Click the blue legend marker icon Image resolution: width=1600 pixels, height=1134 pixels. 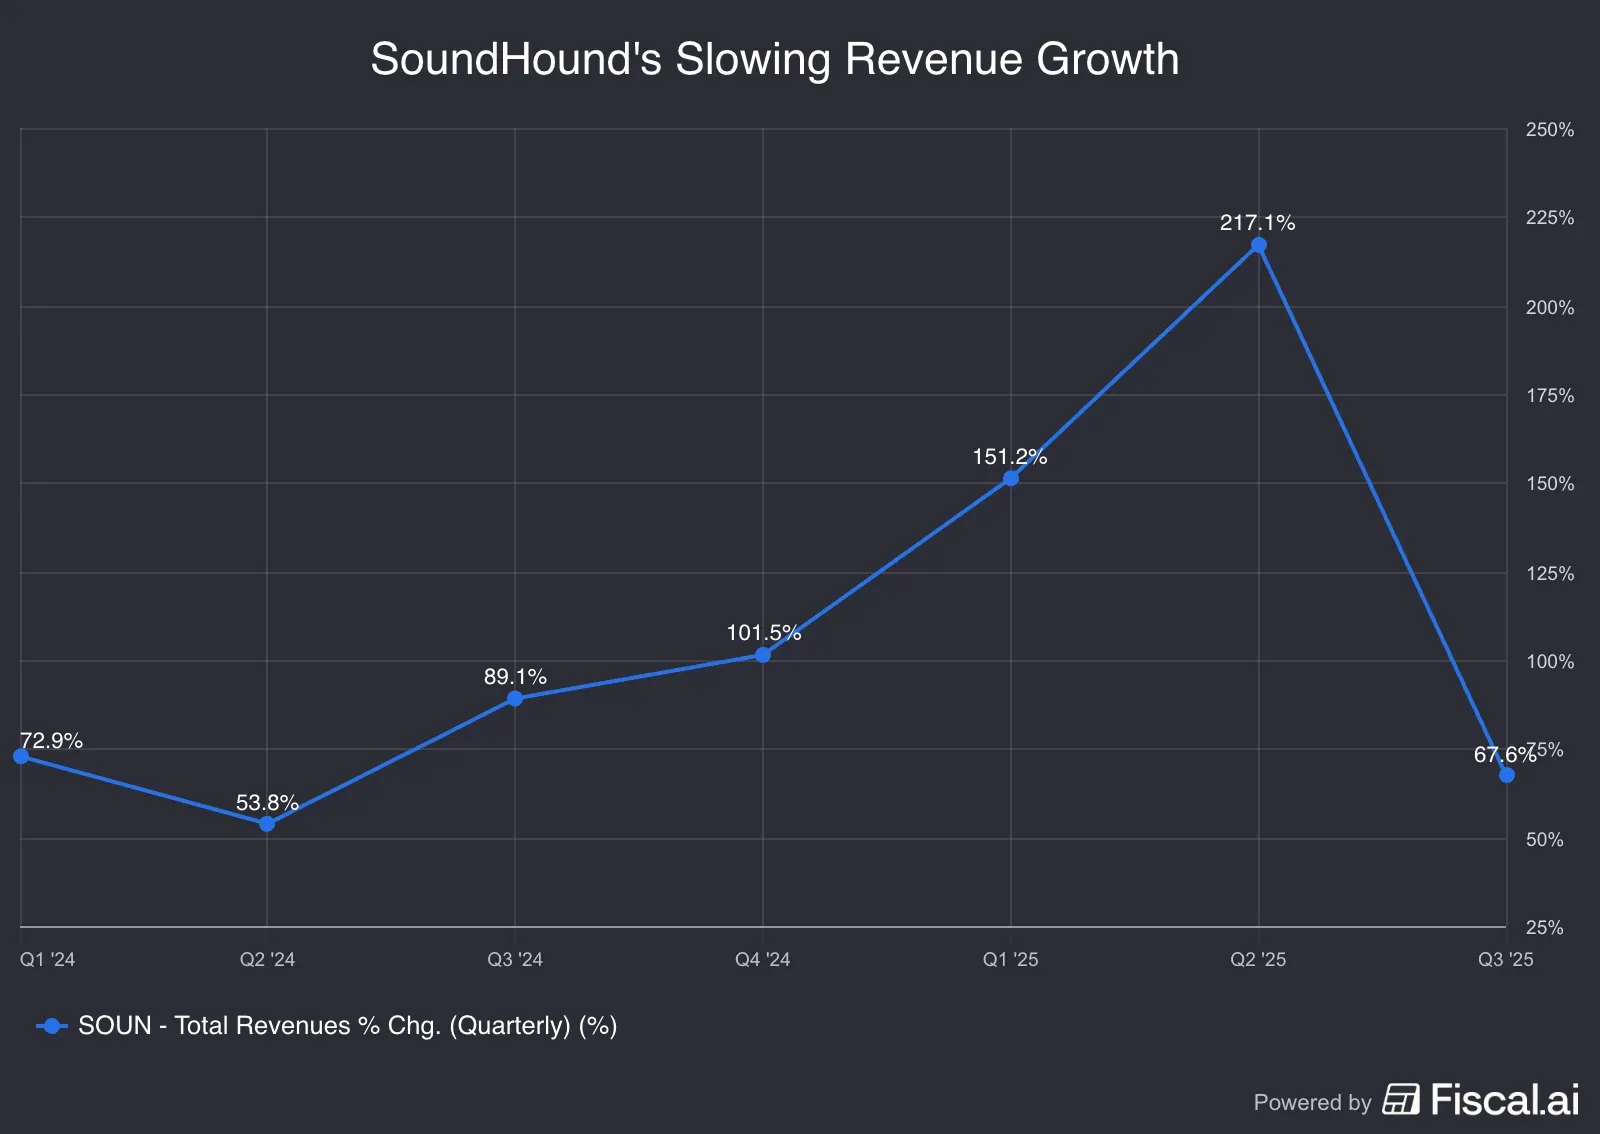tap(48, 1025)
